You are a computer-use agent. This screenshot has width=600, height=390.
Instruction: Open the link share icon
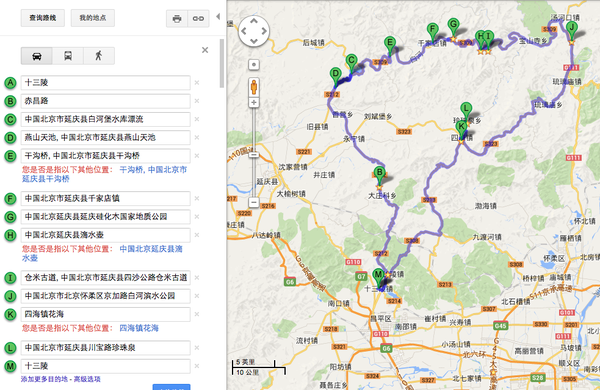198,18
